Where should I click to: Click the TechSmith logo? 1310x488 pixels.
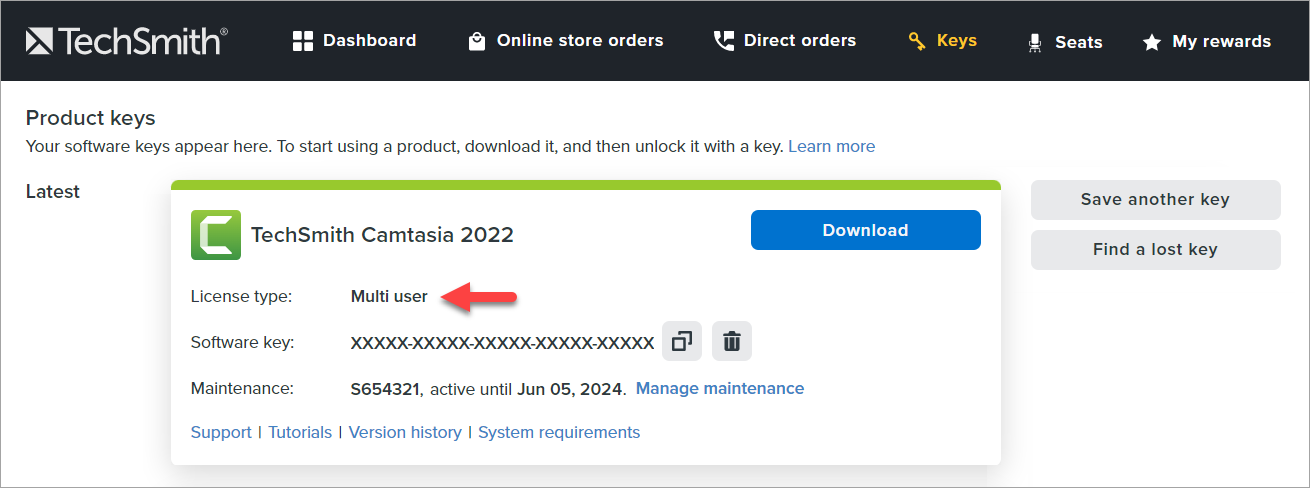[x=127, y=41]
